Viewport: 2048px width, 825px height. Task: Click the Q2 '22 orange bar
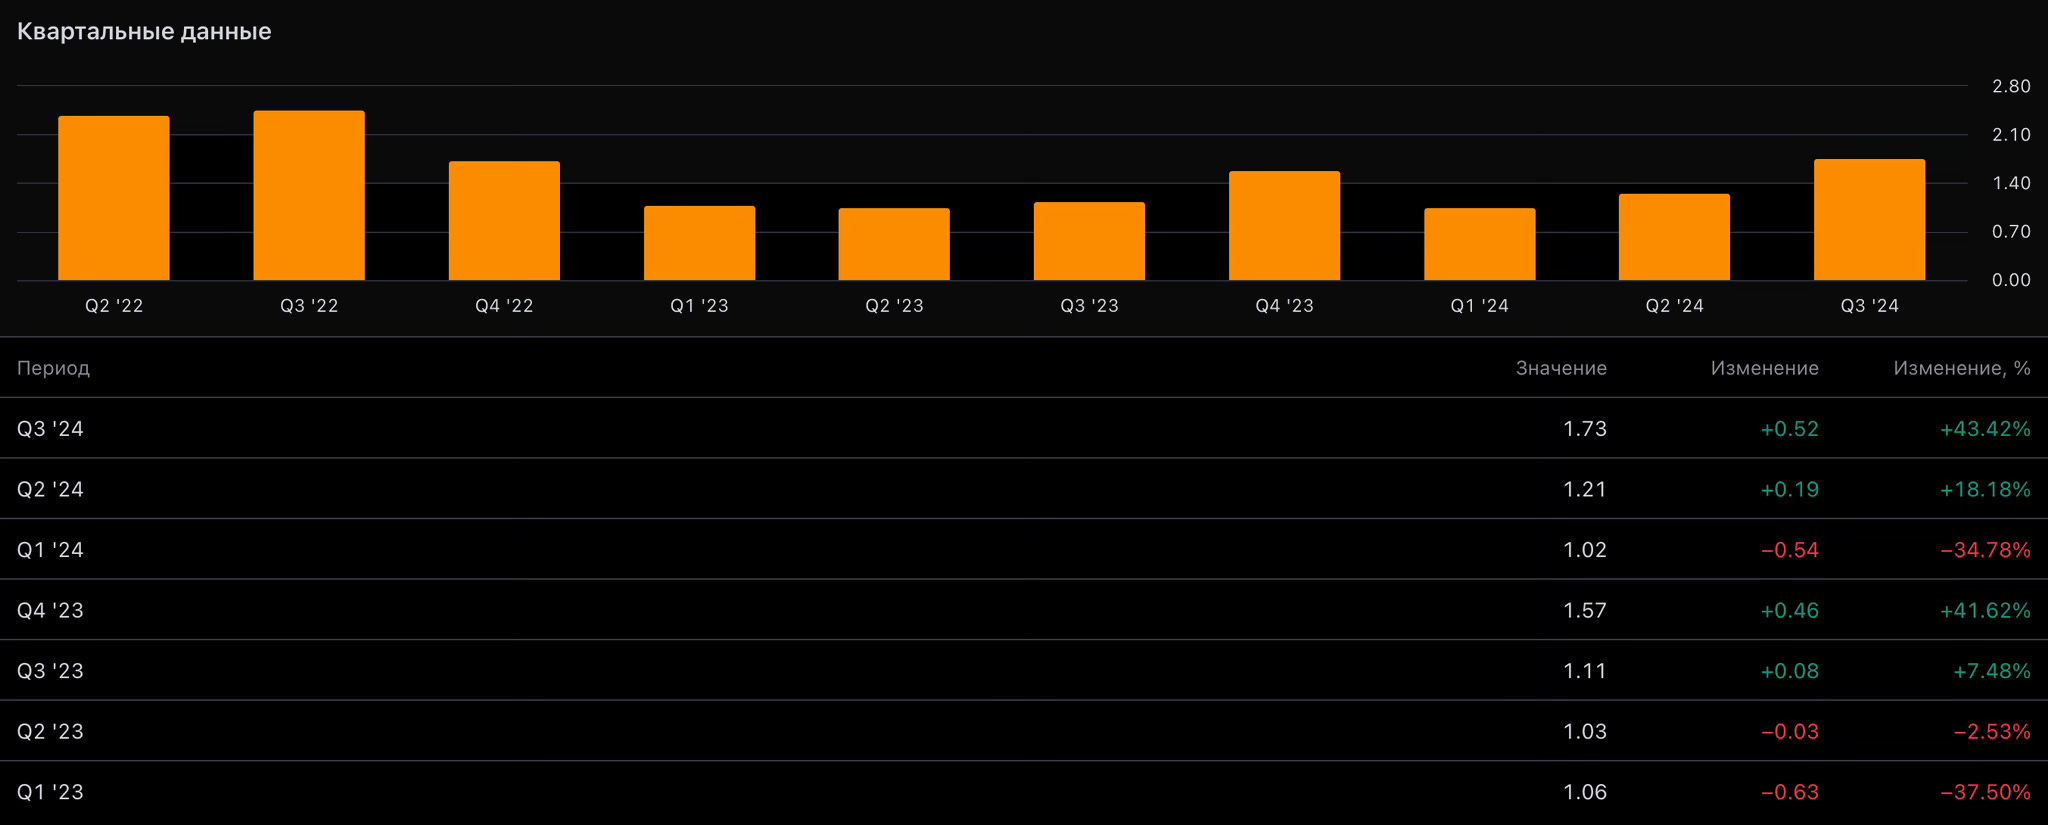(114, 198)
